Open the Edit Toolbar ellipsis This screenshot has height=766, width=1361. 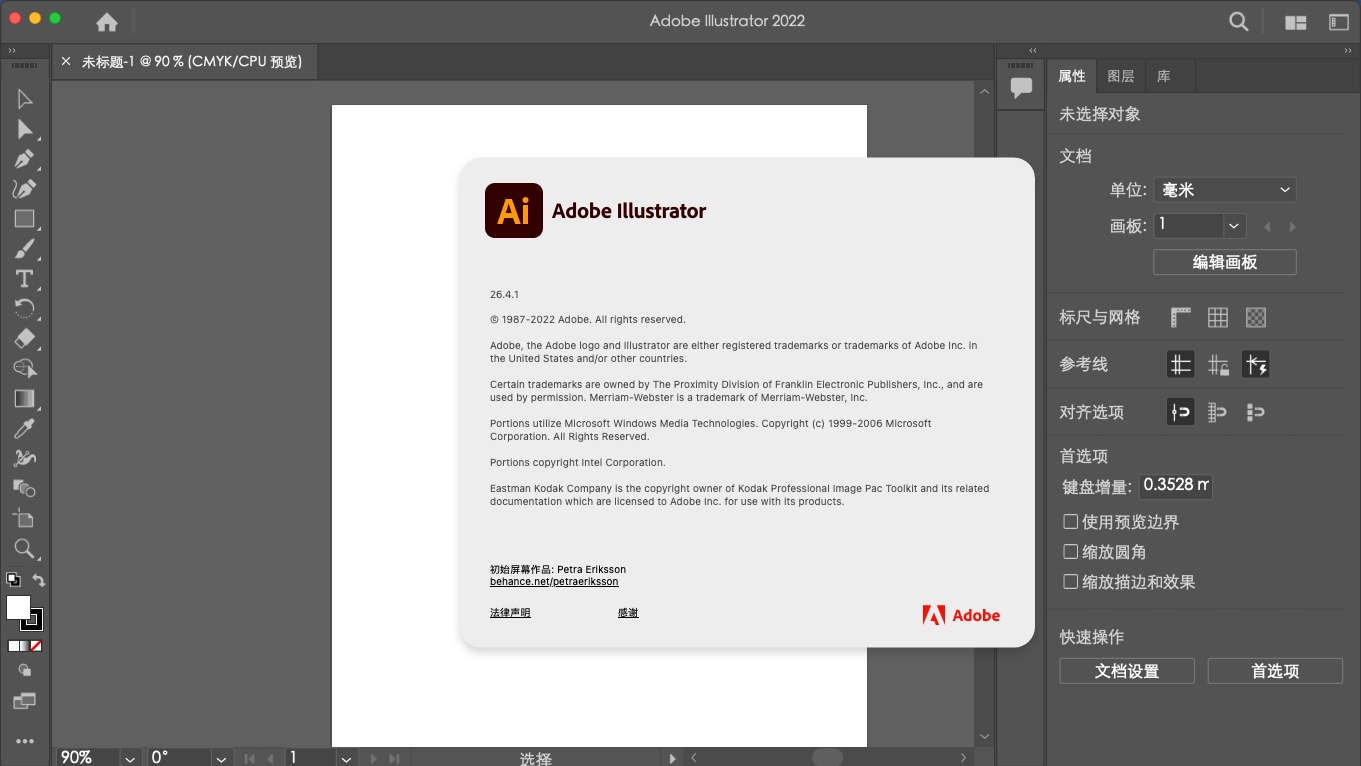pos(25,741)
